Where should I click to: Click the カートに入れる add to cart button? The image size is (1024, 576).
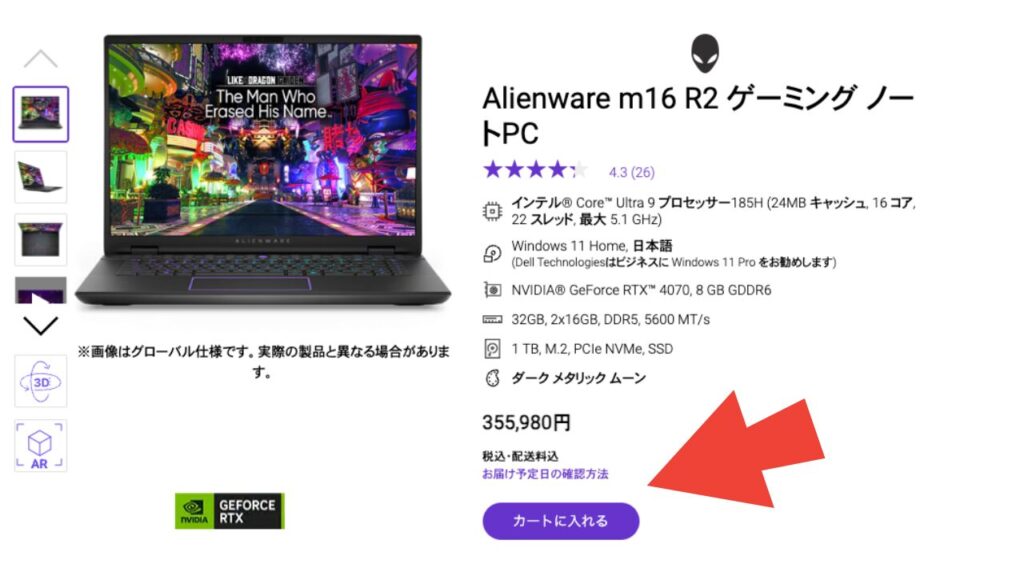point(560,521)
